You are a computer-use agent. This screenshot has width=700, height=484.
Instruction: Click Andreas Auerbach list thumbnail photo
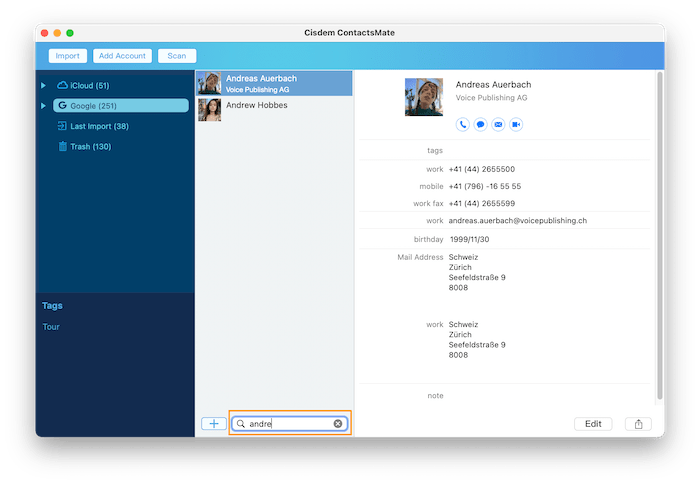tap(209, 83)
